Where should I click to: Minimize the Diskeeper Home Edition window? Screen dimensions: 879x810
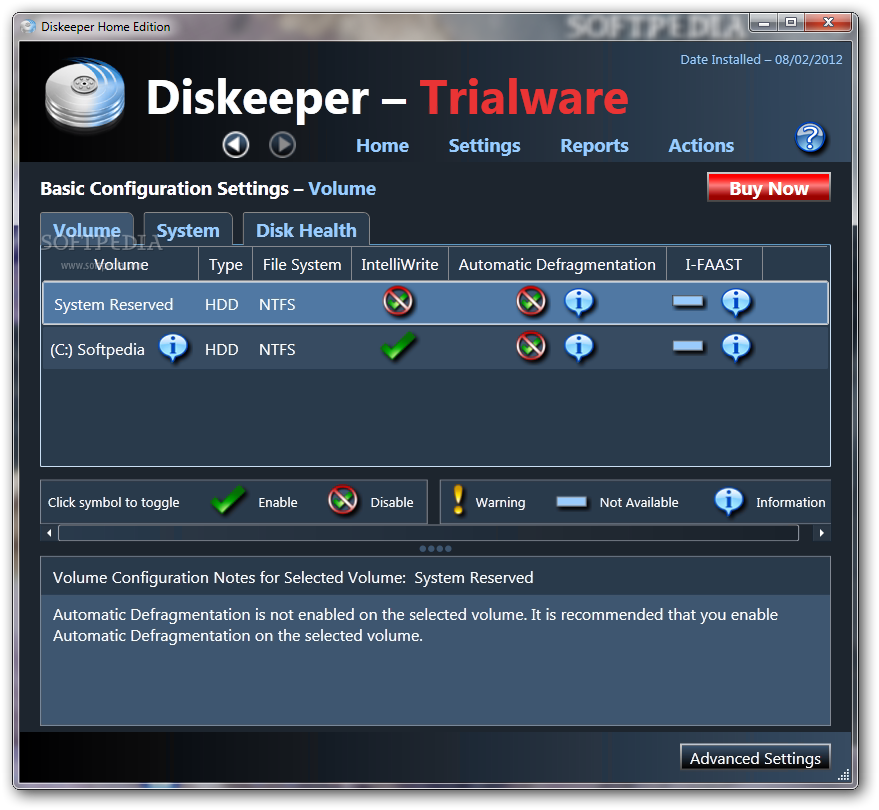tap(764, 23)
